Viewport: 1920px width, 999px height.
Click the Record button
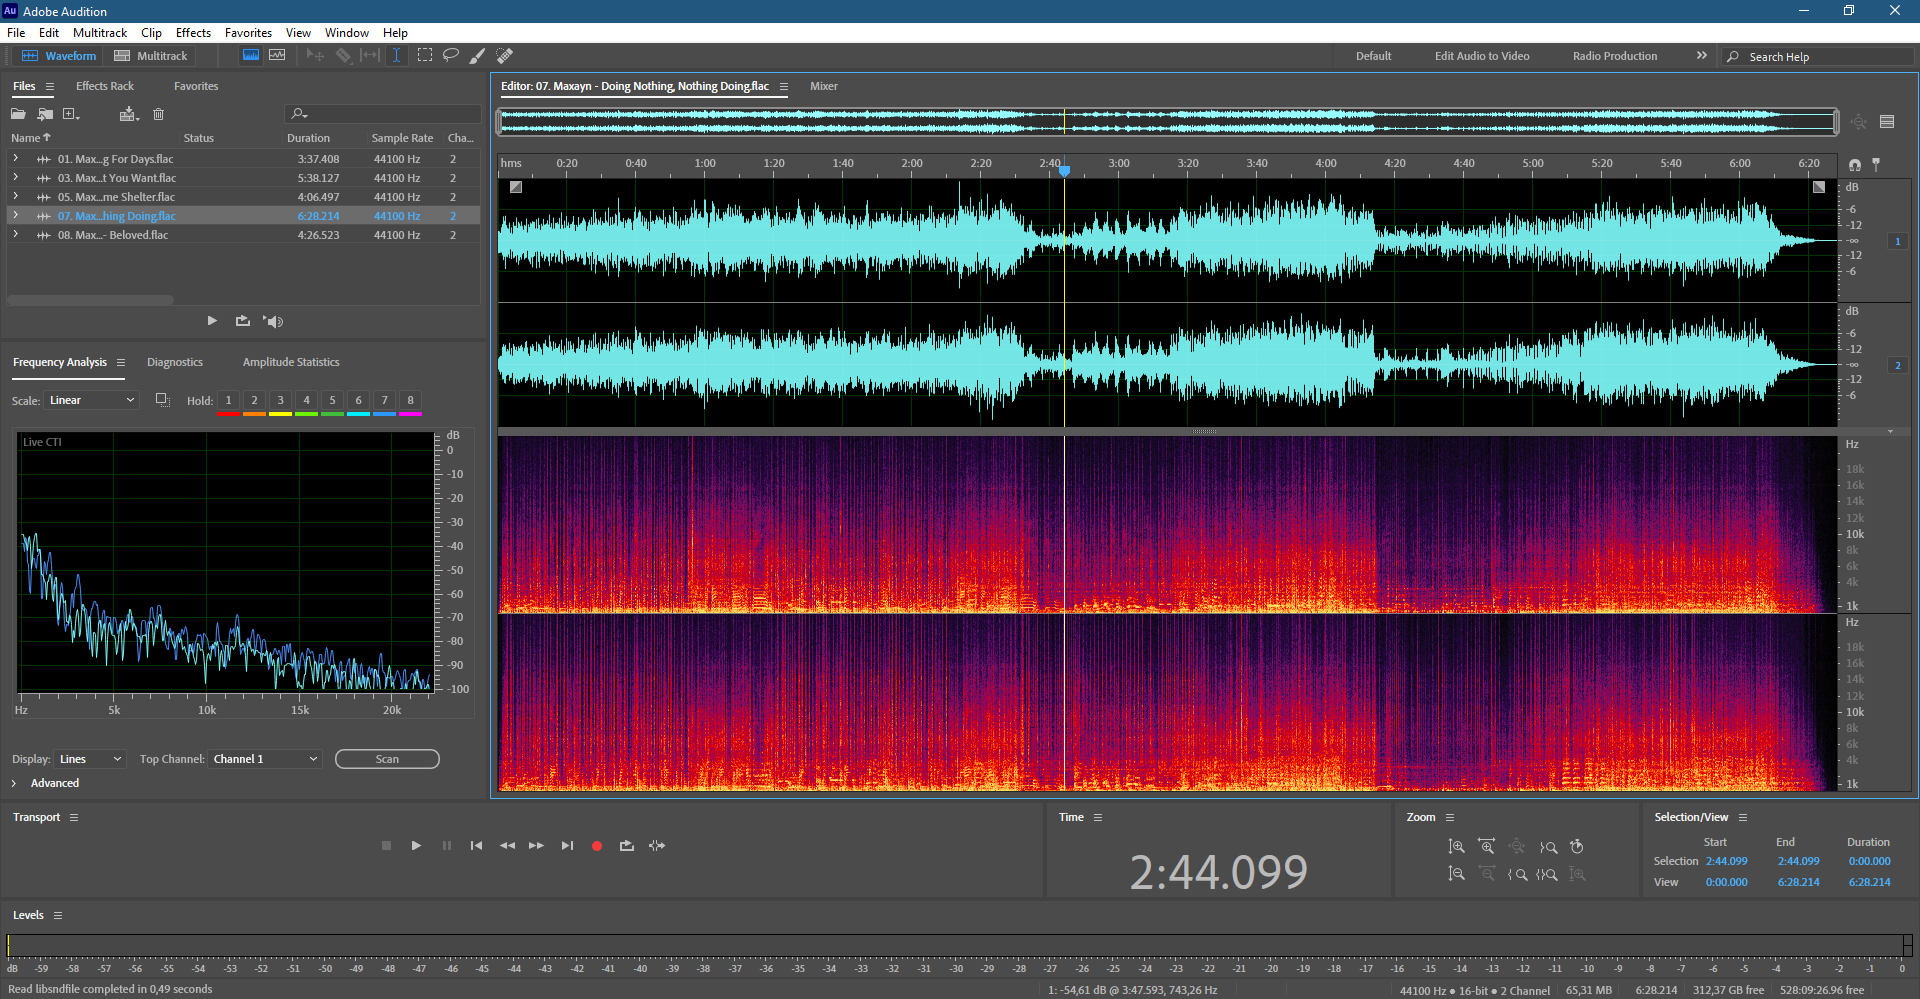[597, 846]
